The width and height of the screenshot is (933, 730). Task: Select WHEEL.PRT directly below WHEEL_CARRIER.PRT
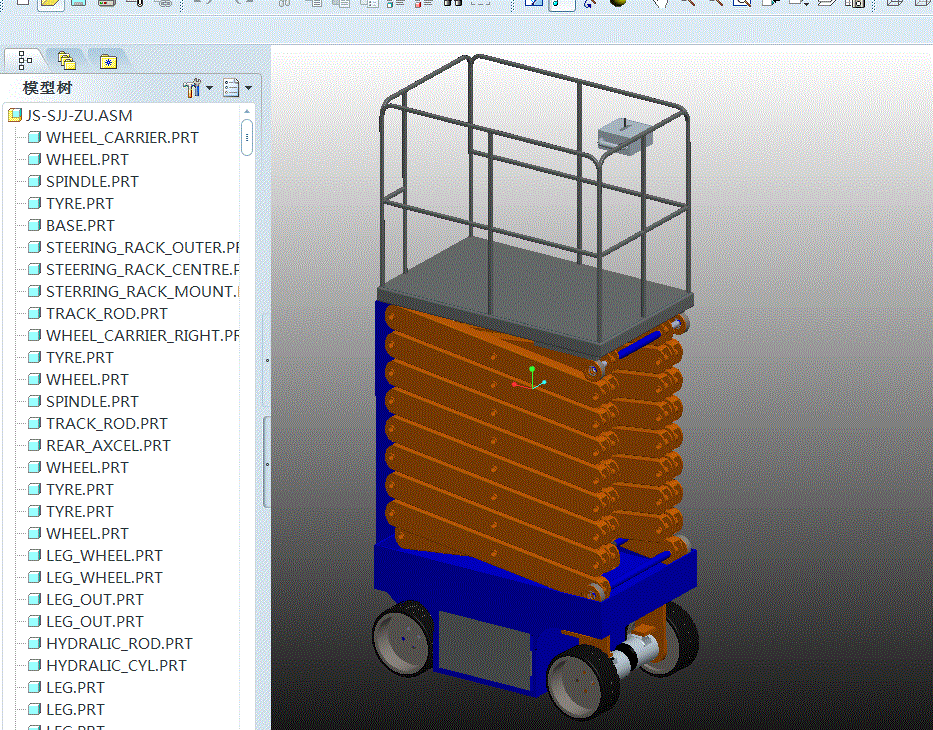[x=78, y=159]
